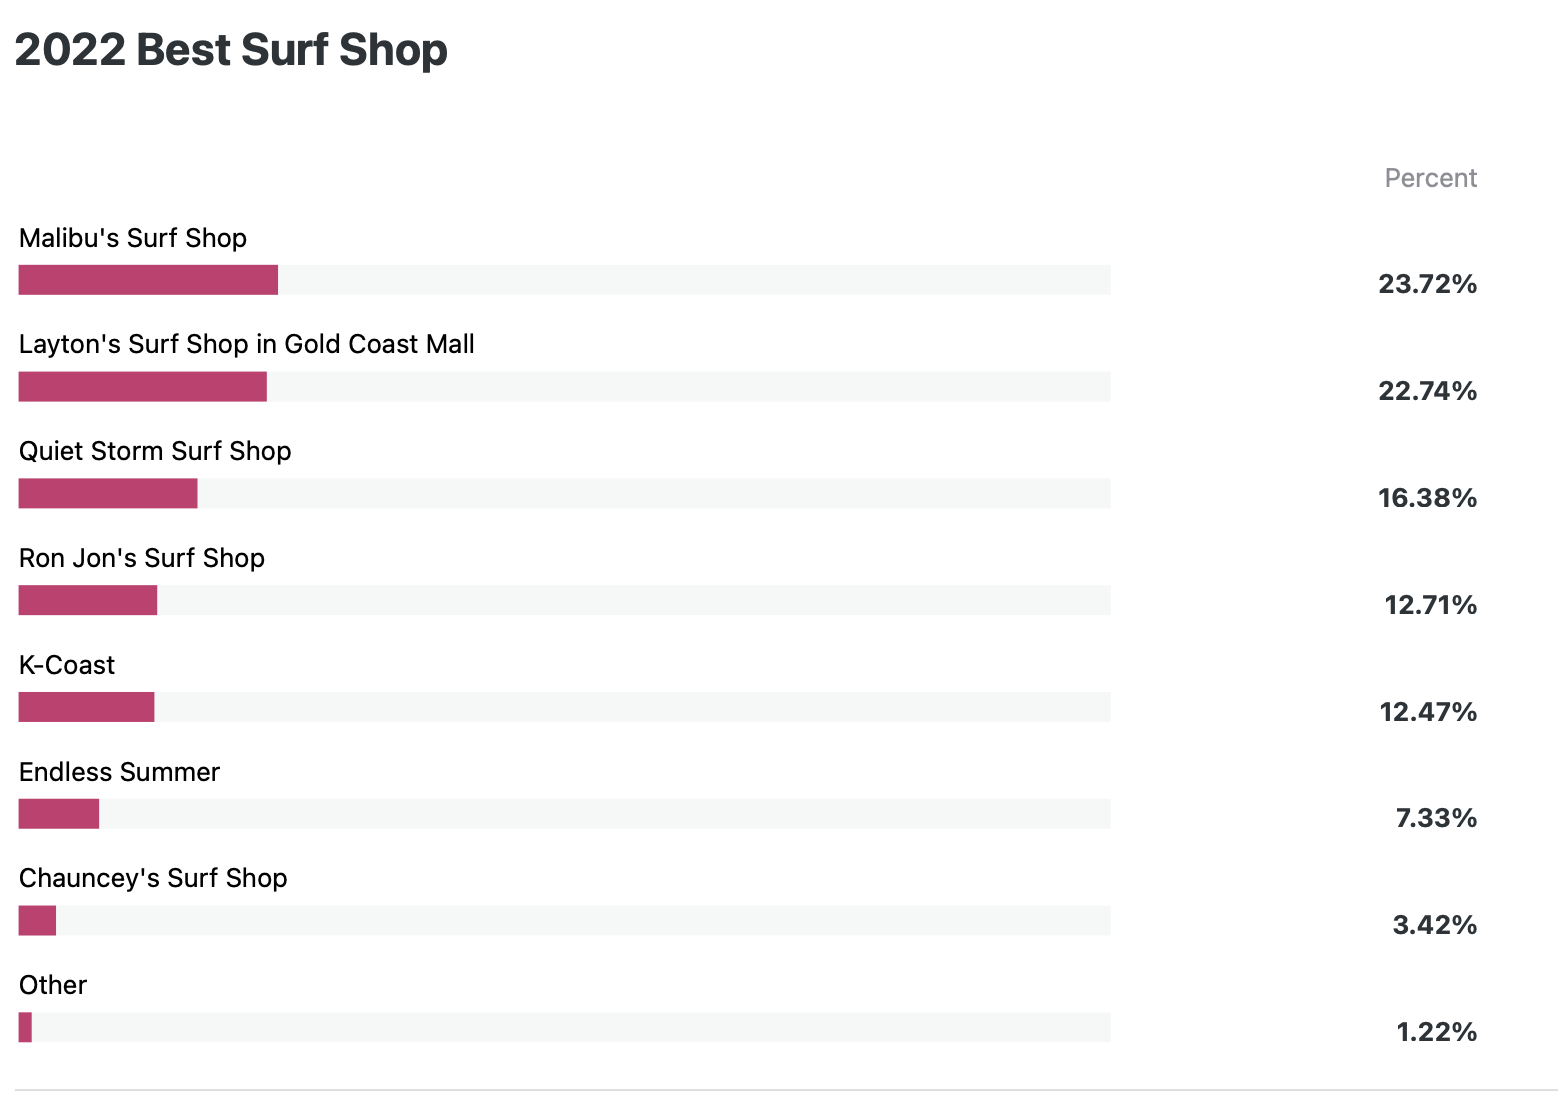Select the K-Coast label
Viewport: 1558px width, 1102px height.
(67, 665)
